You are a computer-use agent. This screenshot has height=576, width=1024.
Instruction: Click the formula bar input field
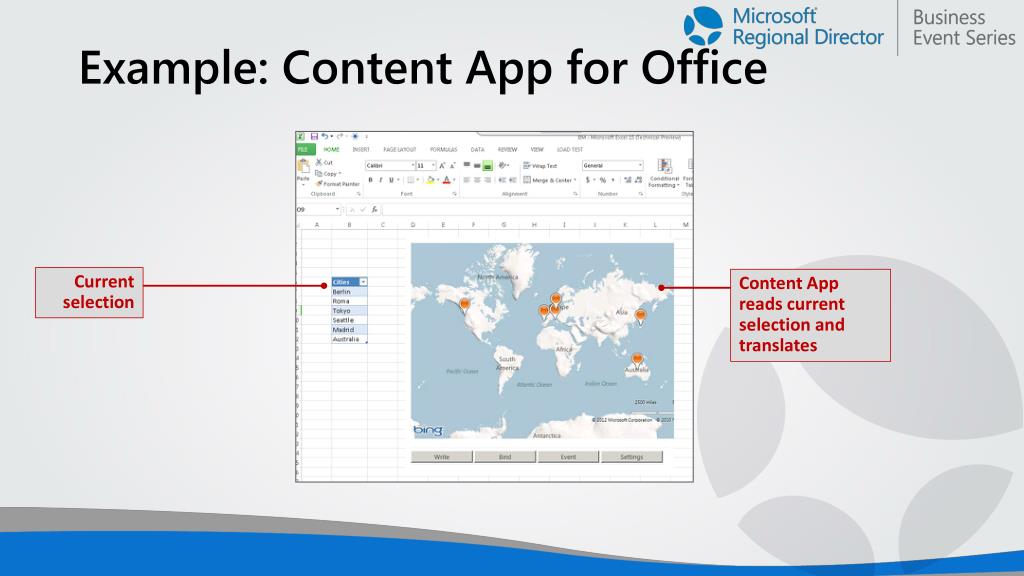pyautogui.click(x=537, y=209)
